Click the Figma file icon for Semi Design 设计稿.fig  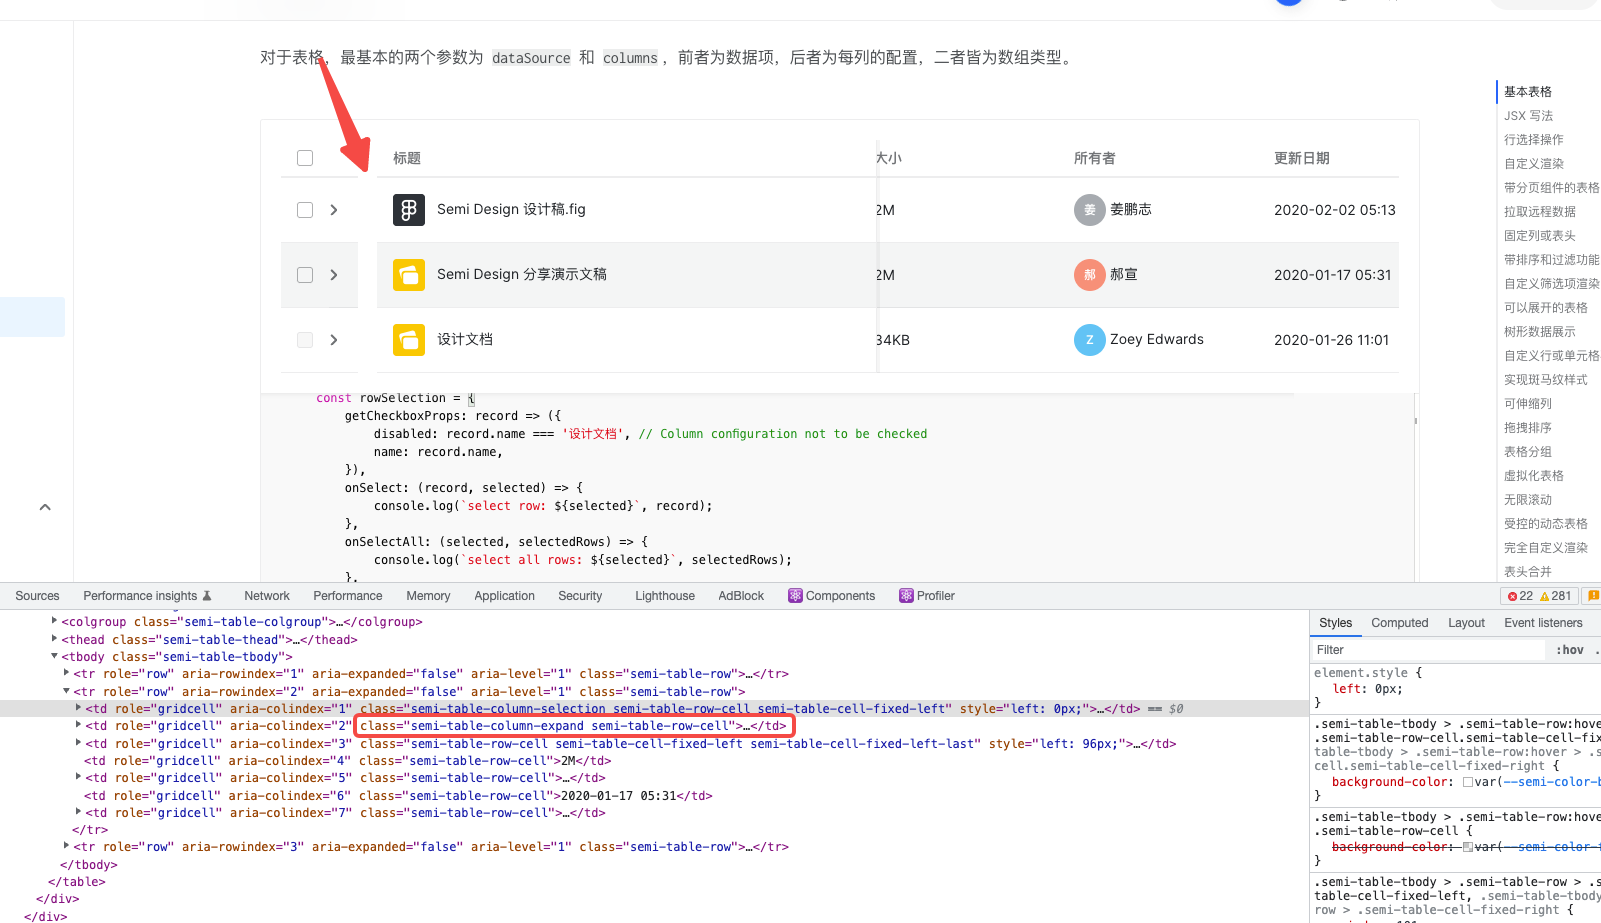point(409,209)
